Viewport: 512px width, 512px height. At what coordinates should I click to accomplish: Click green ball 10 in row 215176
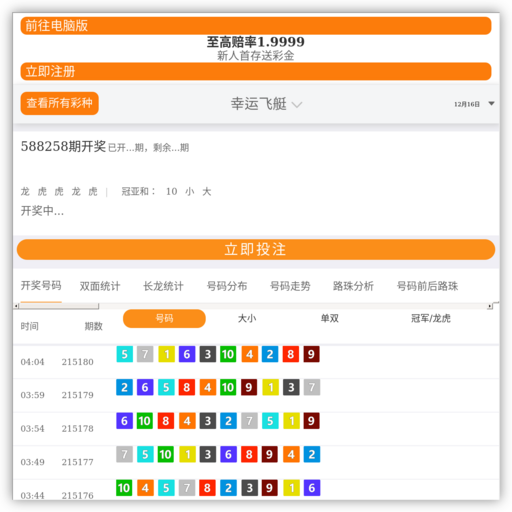124,488
